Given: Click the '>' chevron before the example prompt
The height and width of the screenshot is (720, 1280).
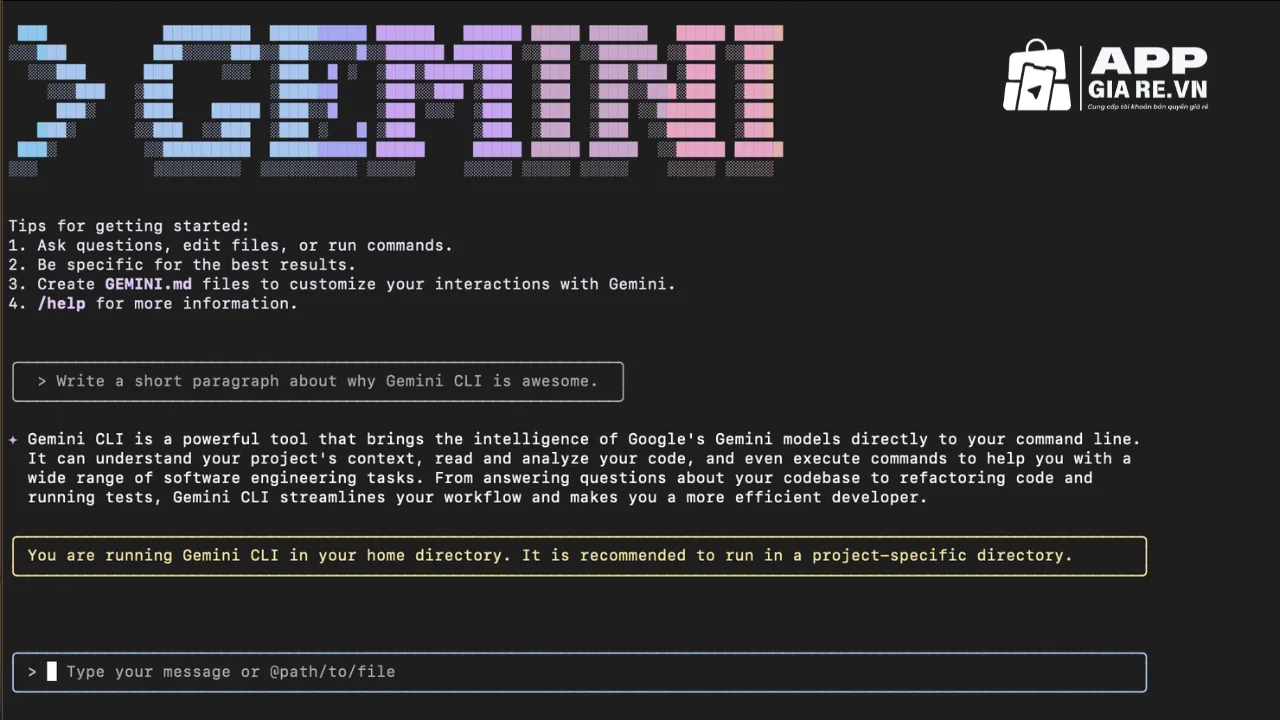Looking at the screenshot, I should (41, 381).
